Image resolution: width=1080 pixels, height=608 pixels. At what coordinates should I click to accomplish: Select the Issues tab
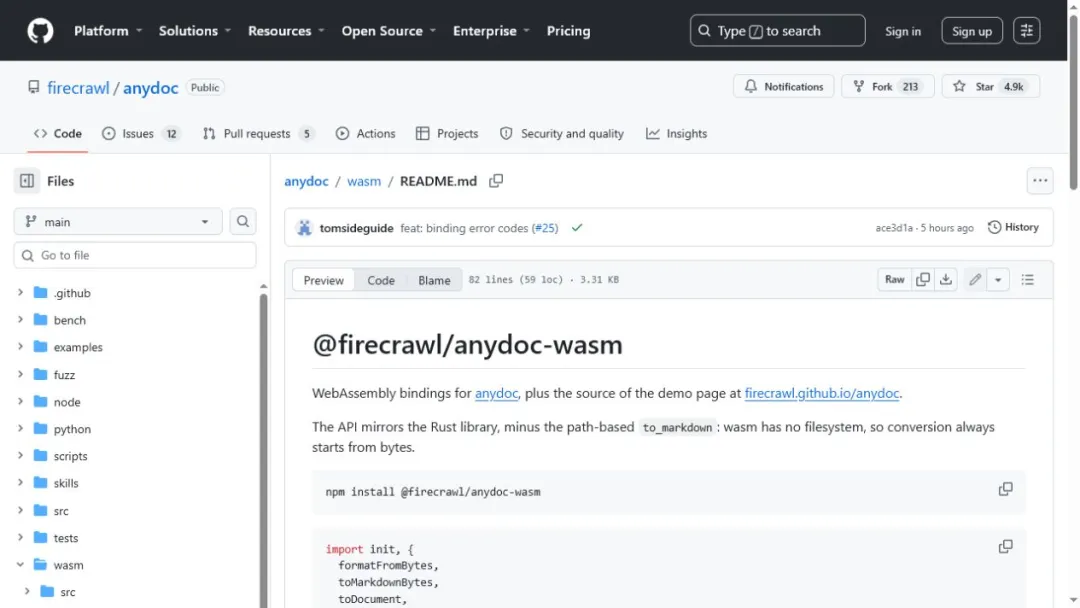(141, 134)
